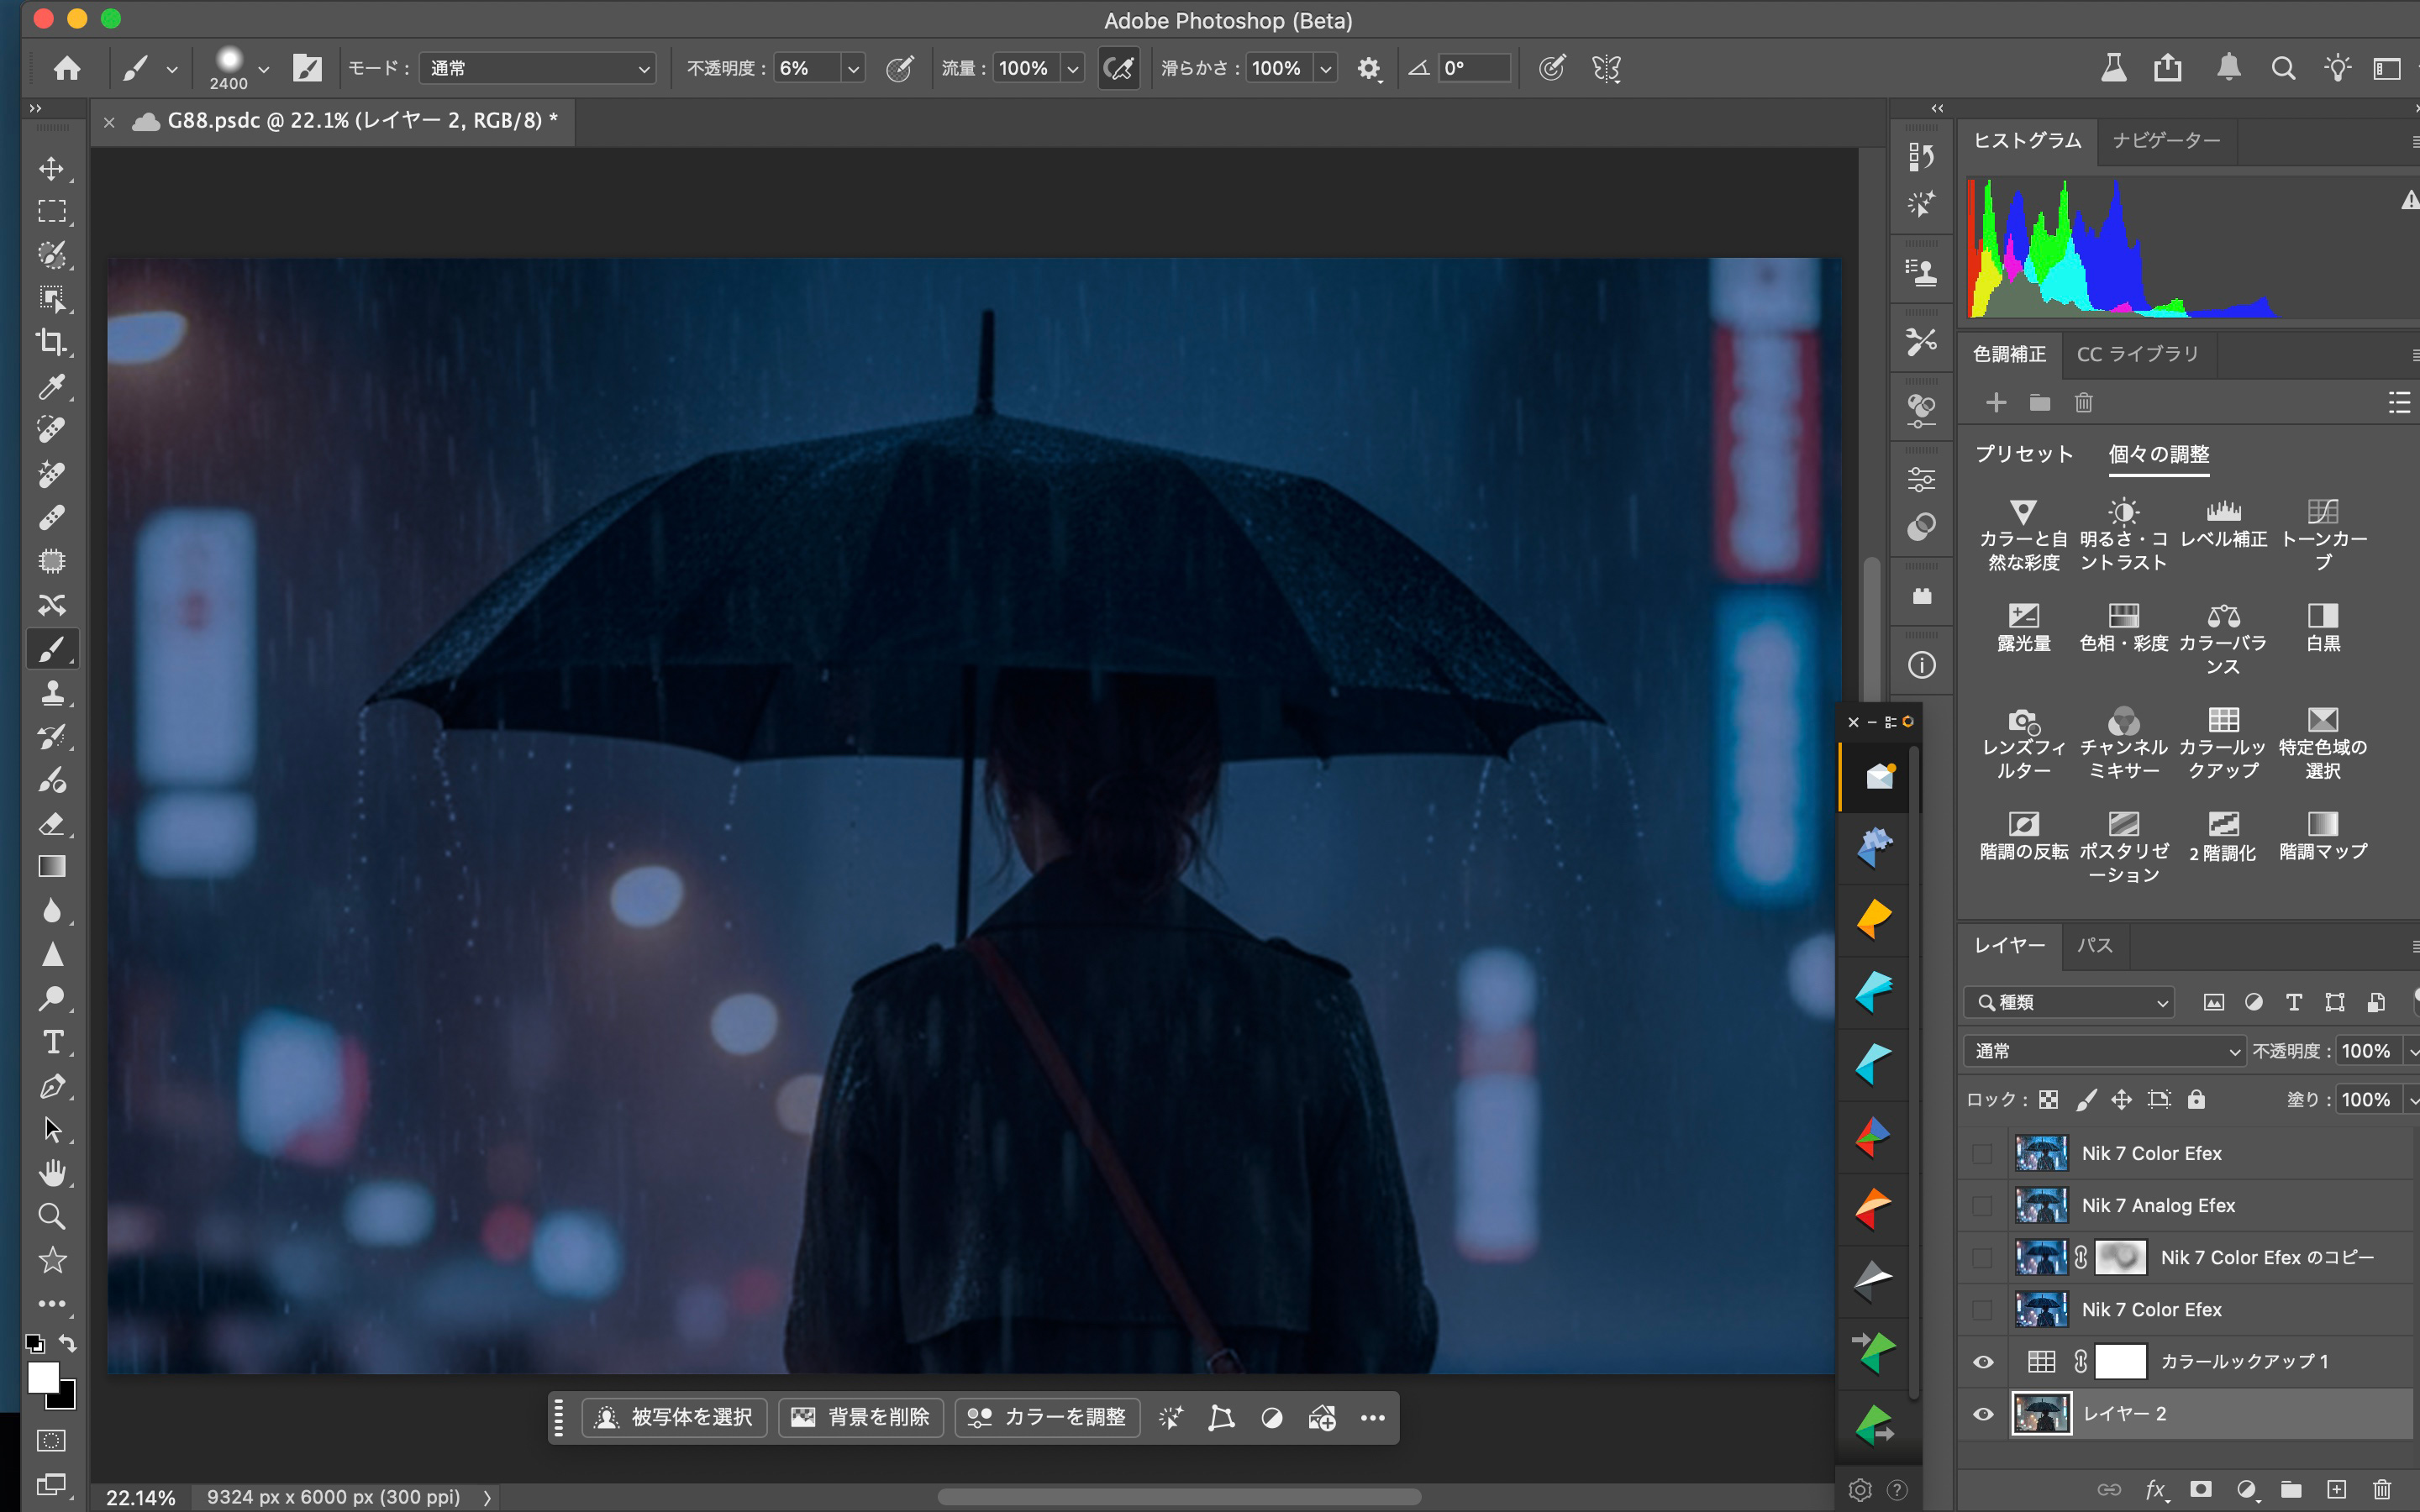The width and height of the screenshot is (2420, 1512).
Task: Click the 被写体を選択 button
Action: tap(675, 1417)
